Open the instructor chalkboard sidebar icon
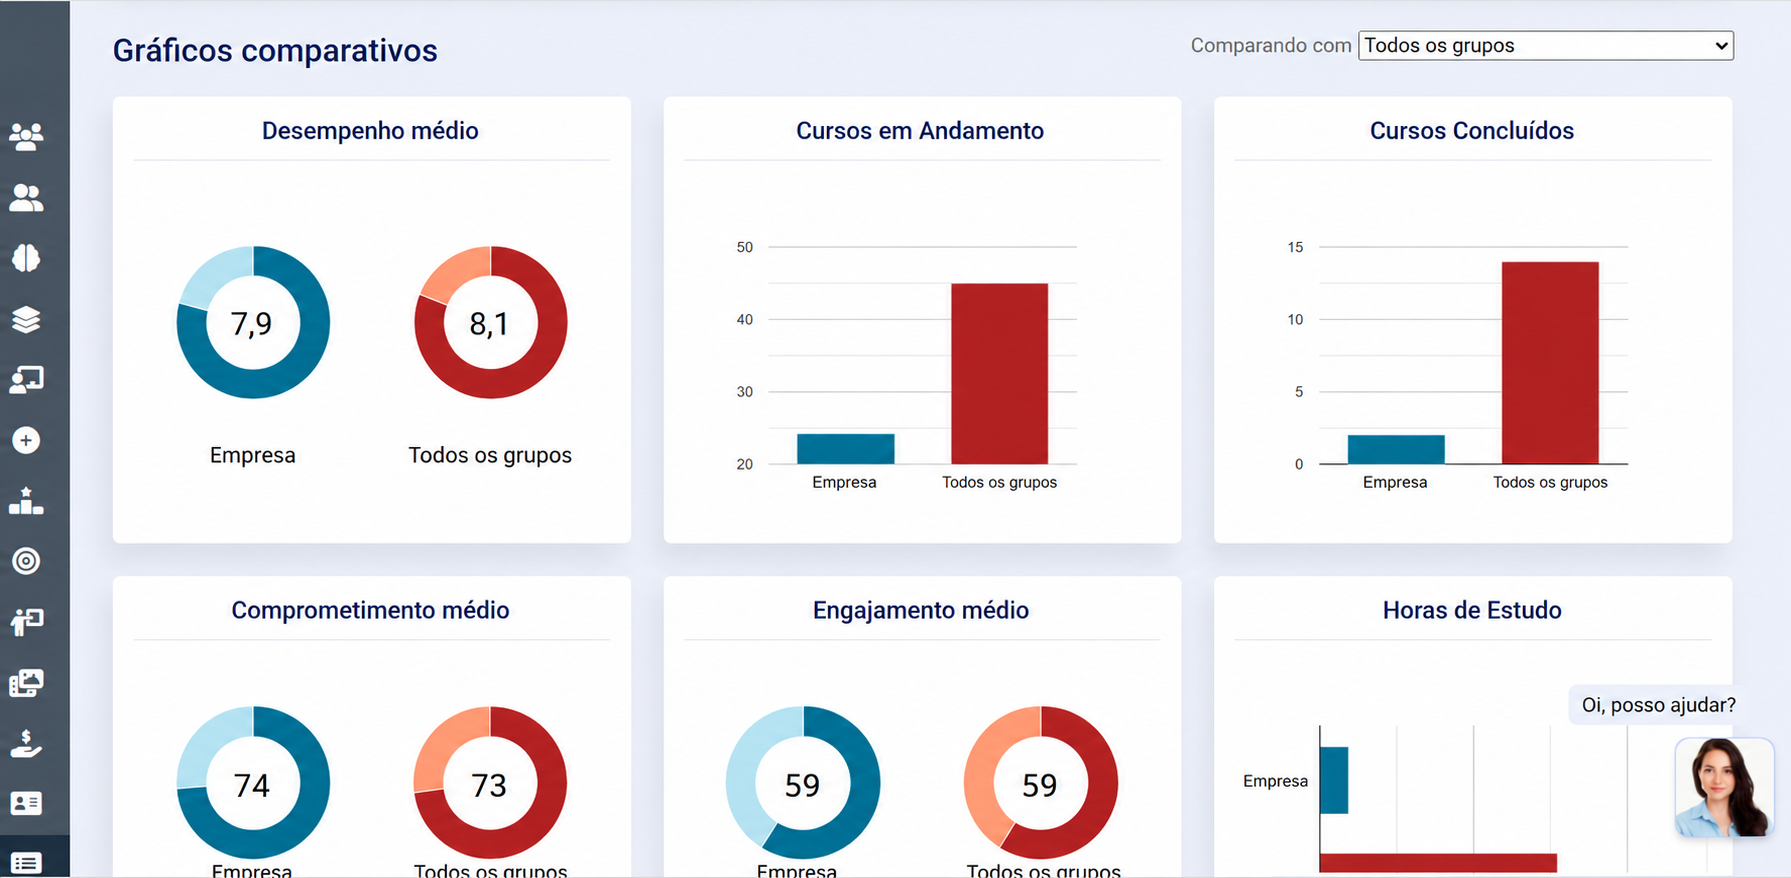The width and height of the screenshot is (1791, 878). (x=26, y=380)
